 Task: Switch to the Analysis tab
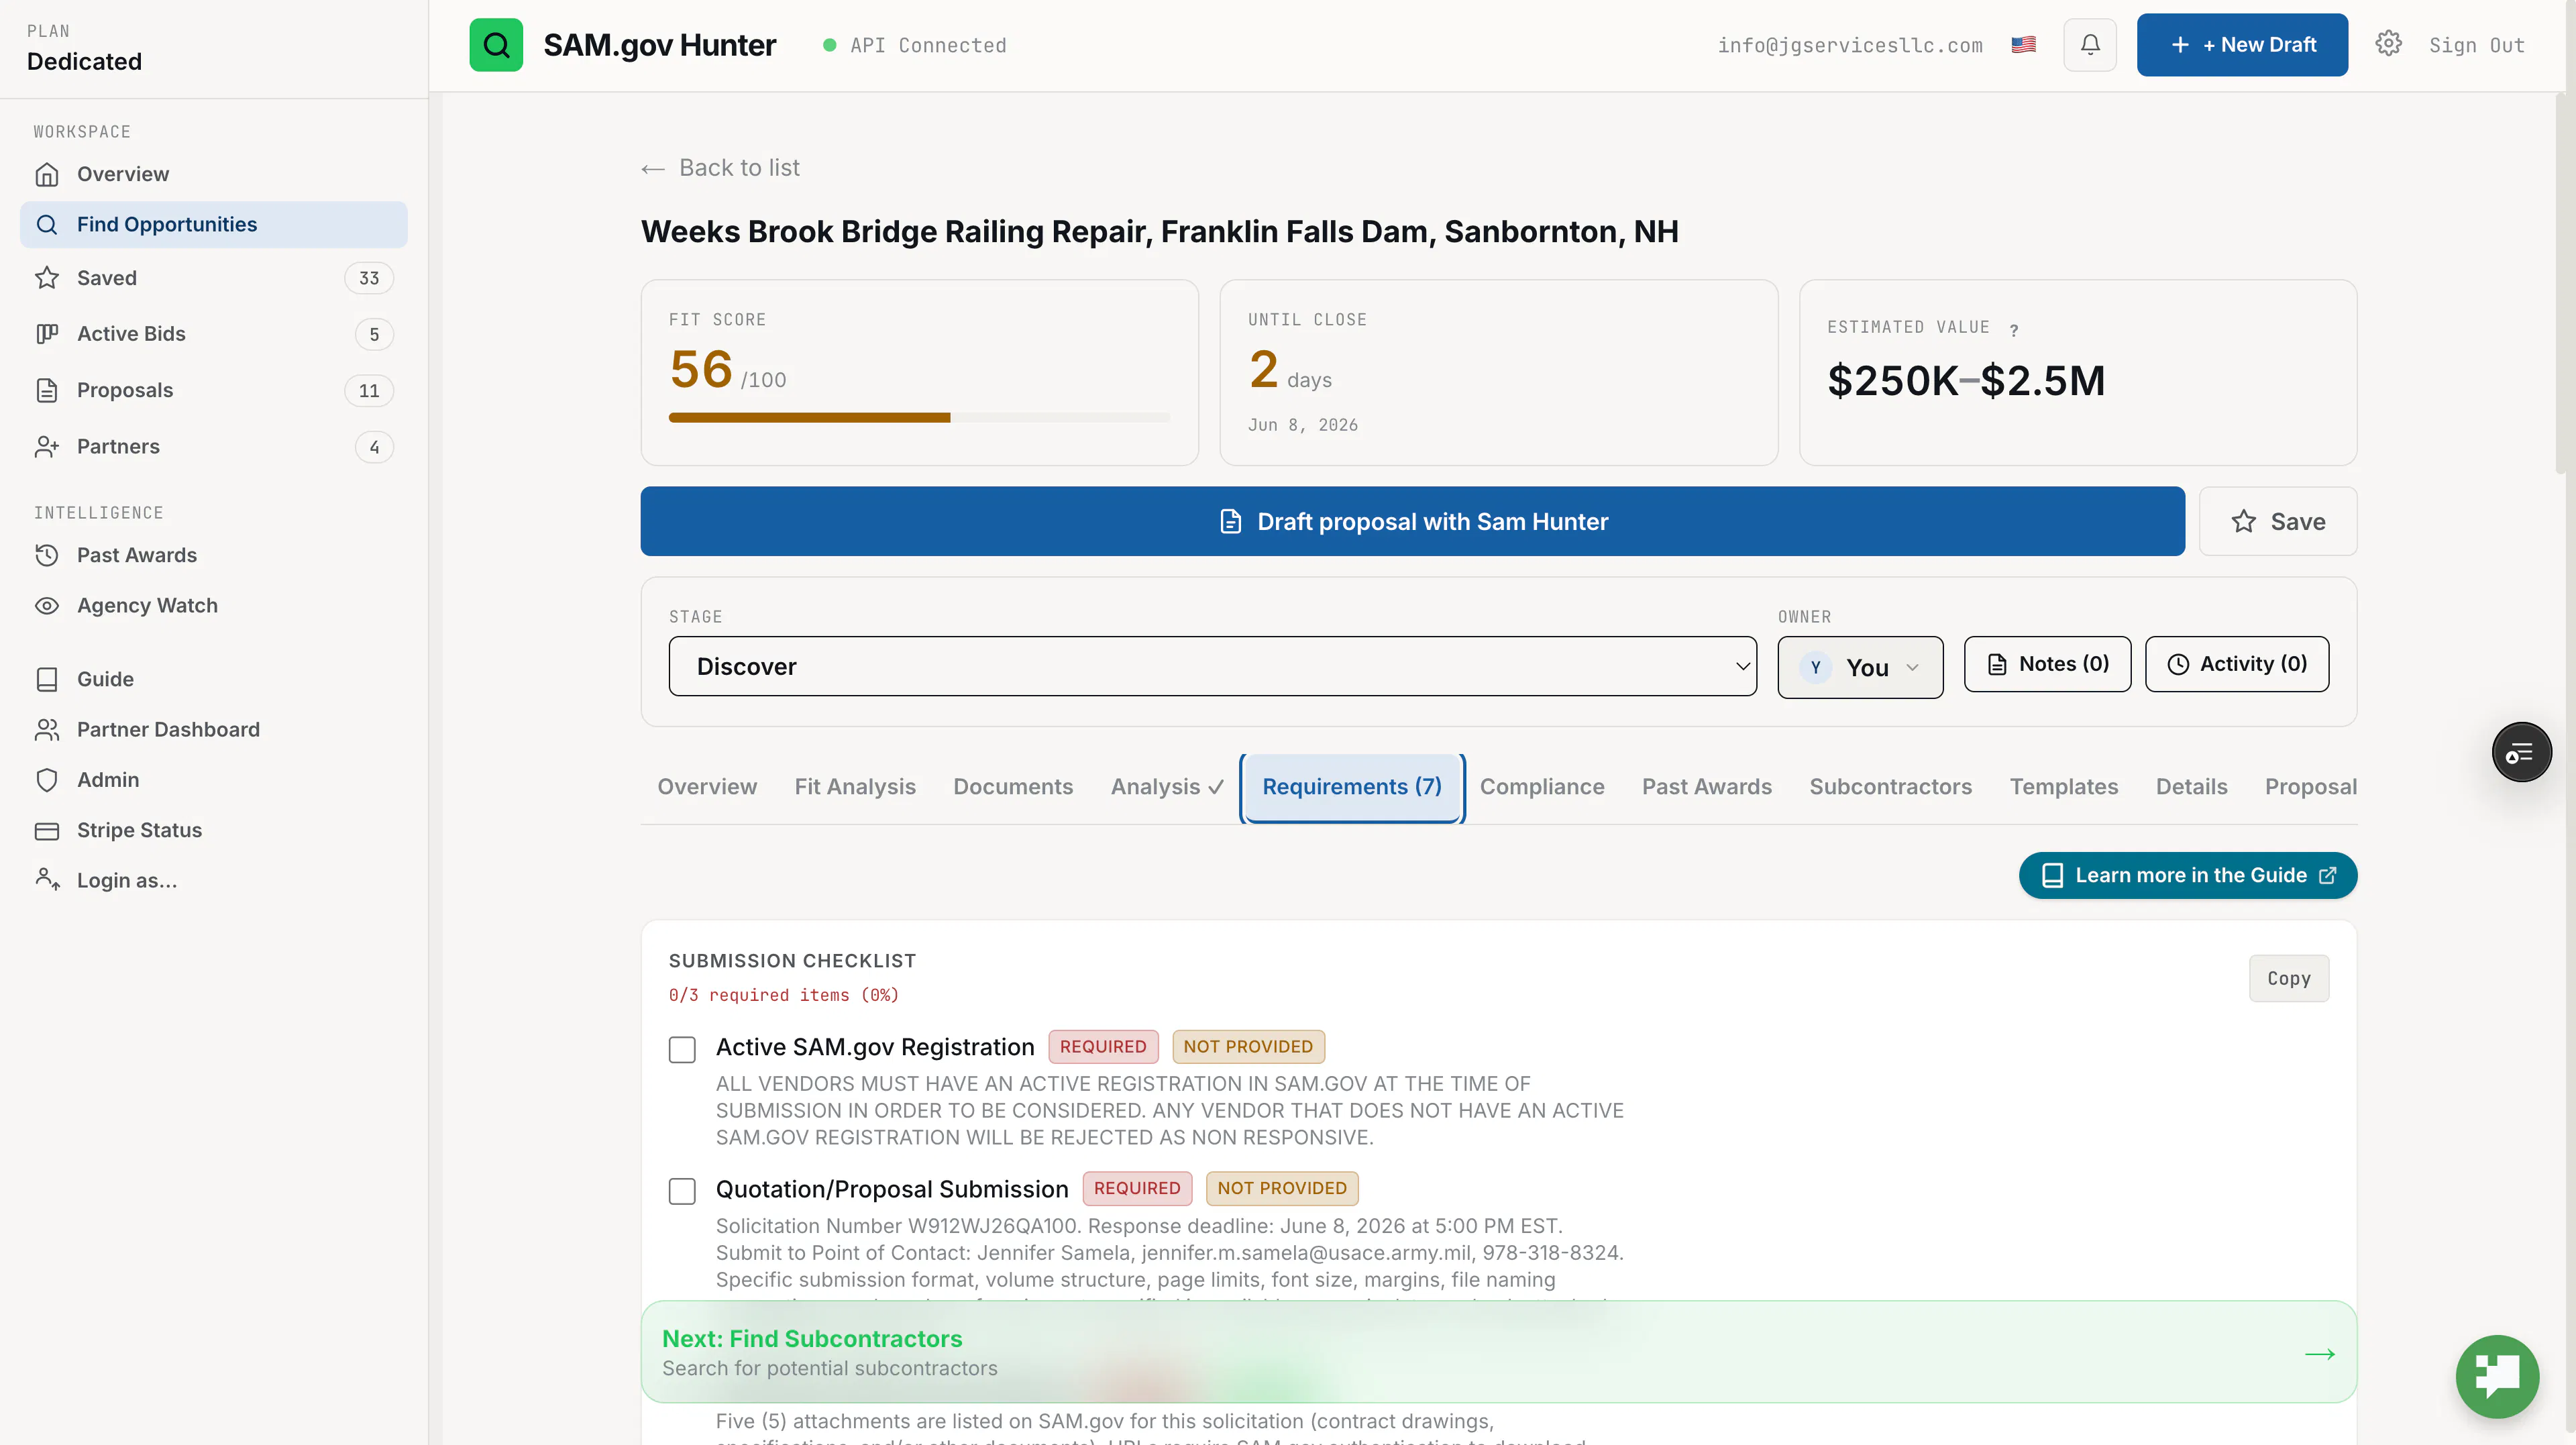click(x=1167, y=787)
